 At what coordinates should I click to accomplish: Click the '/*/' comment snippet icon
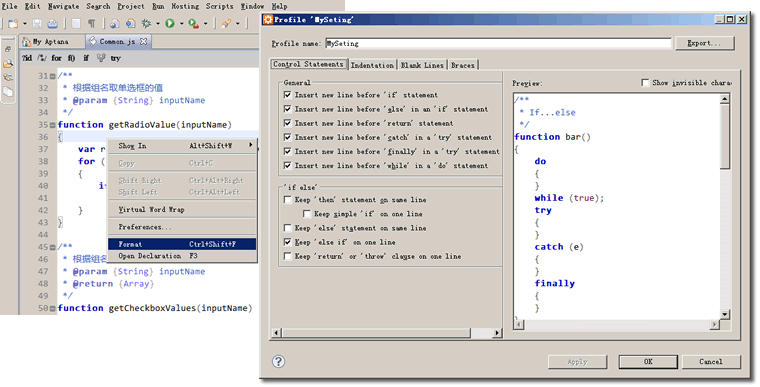42,58
